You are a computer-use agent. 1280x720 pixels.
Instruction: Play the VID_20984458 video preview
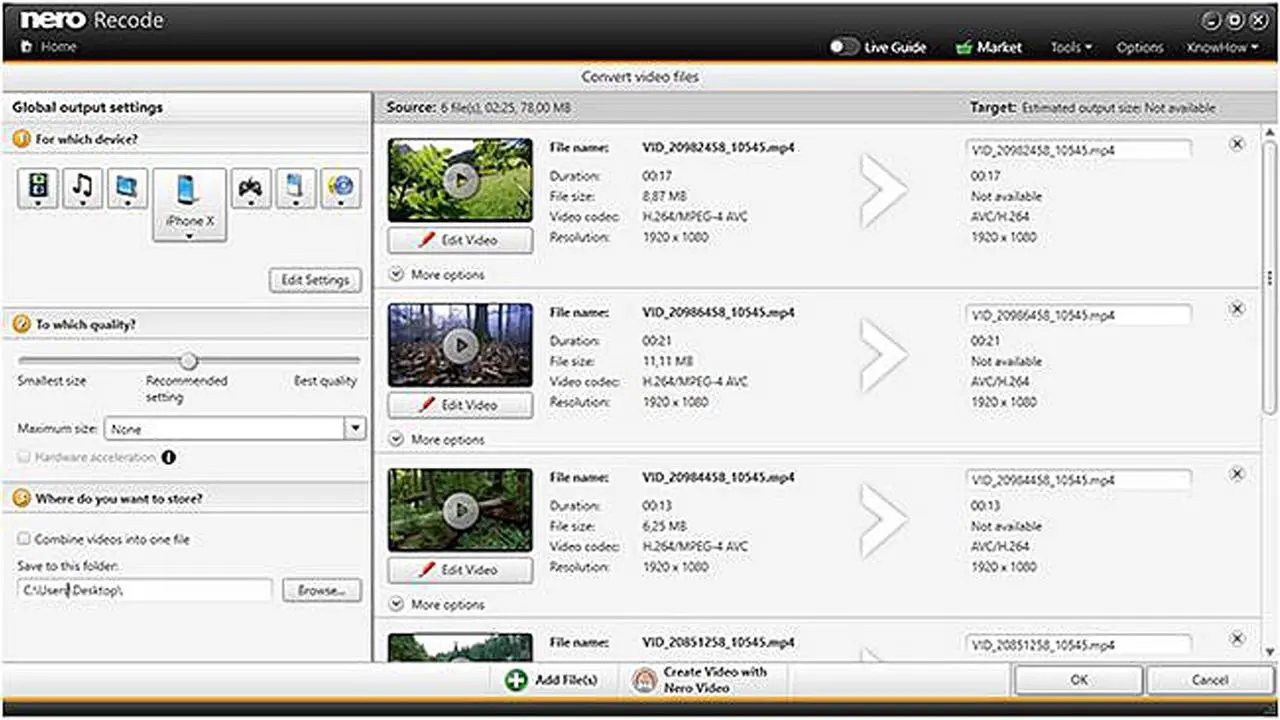point(460,510)
